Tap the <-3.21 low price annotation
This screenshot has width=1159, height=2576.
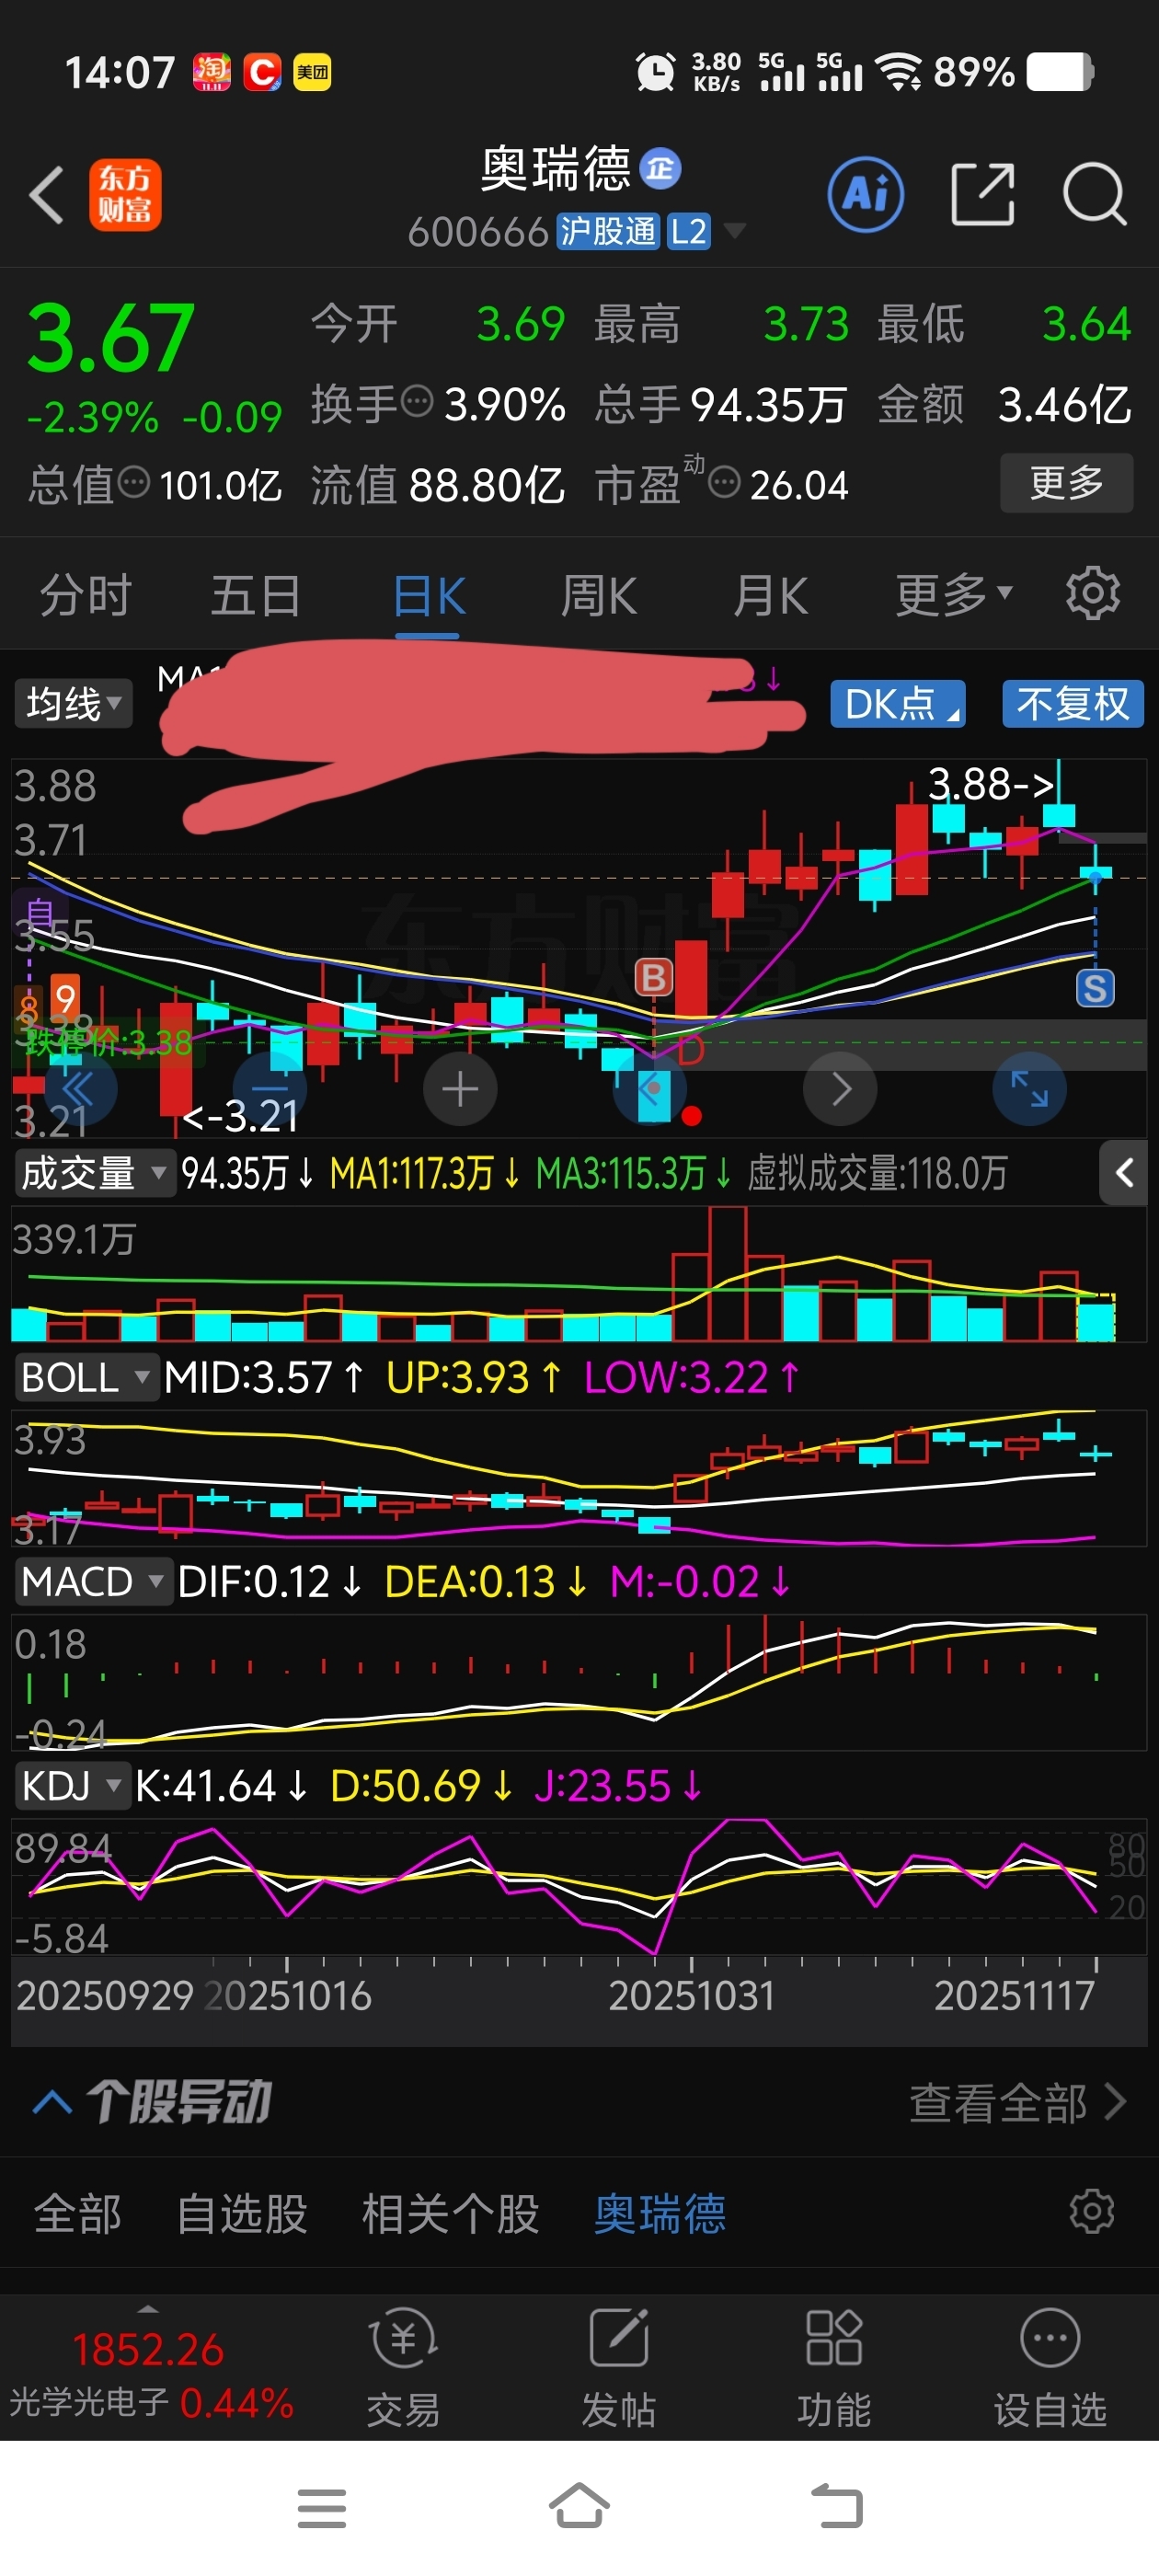point(241,1115)
